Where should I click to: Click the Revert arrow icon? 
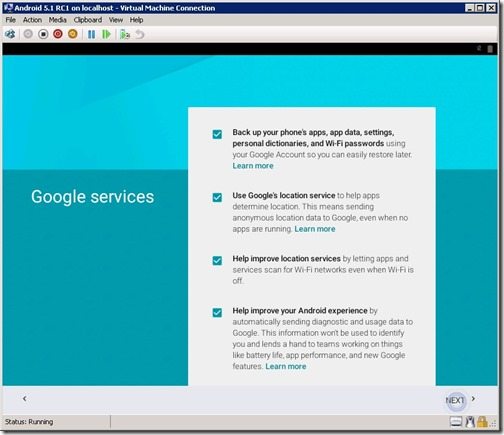tap(140, 34)
